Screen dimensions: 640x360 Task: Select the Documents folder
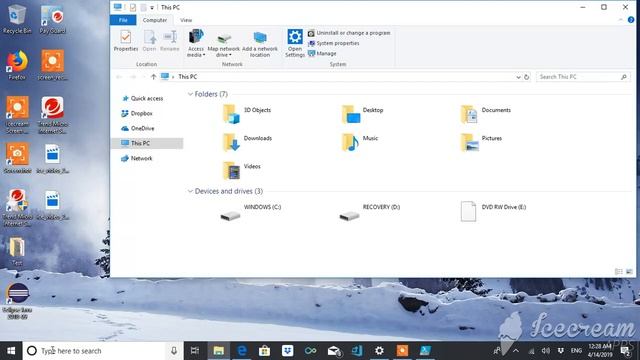[485, 113]
